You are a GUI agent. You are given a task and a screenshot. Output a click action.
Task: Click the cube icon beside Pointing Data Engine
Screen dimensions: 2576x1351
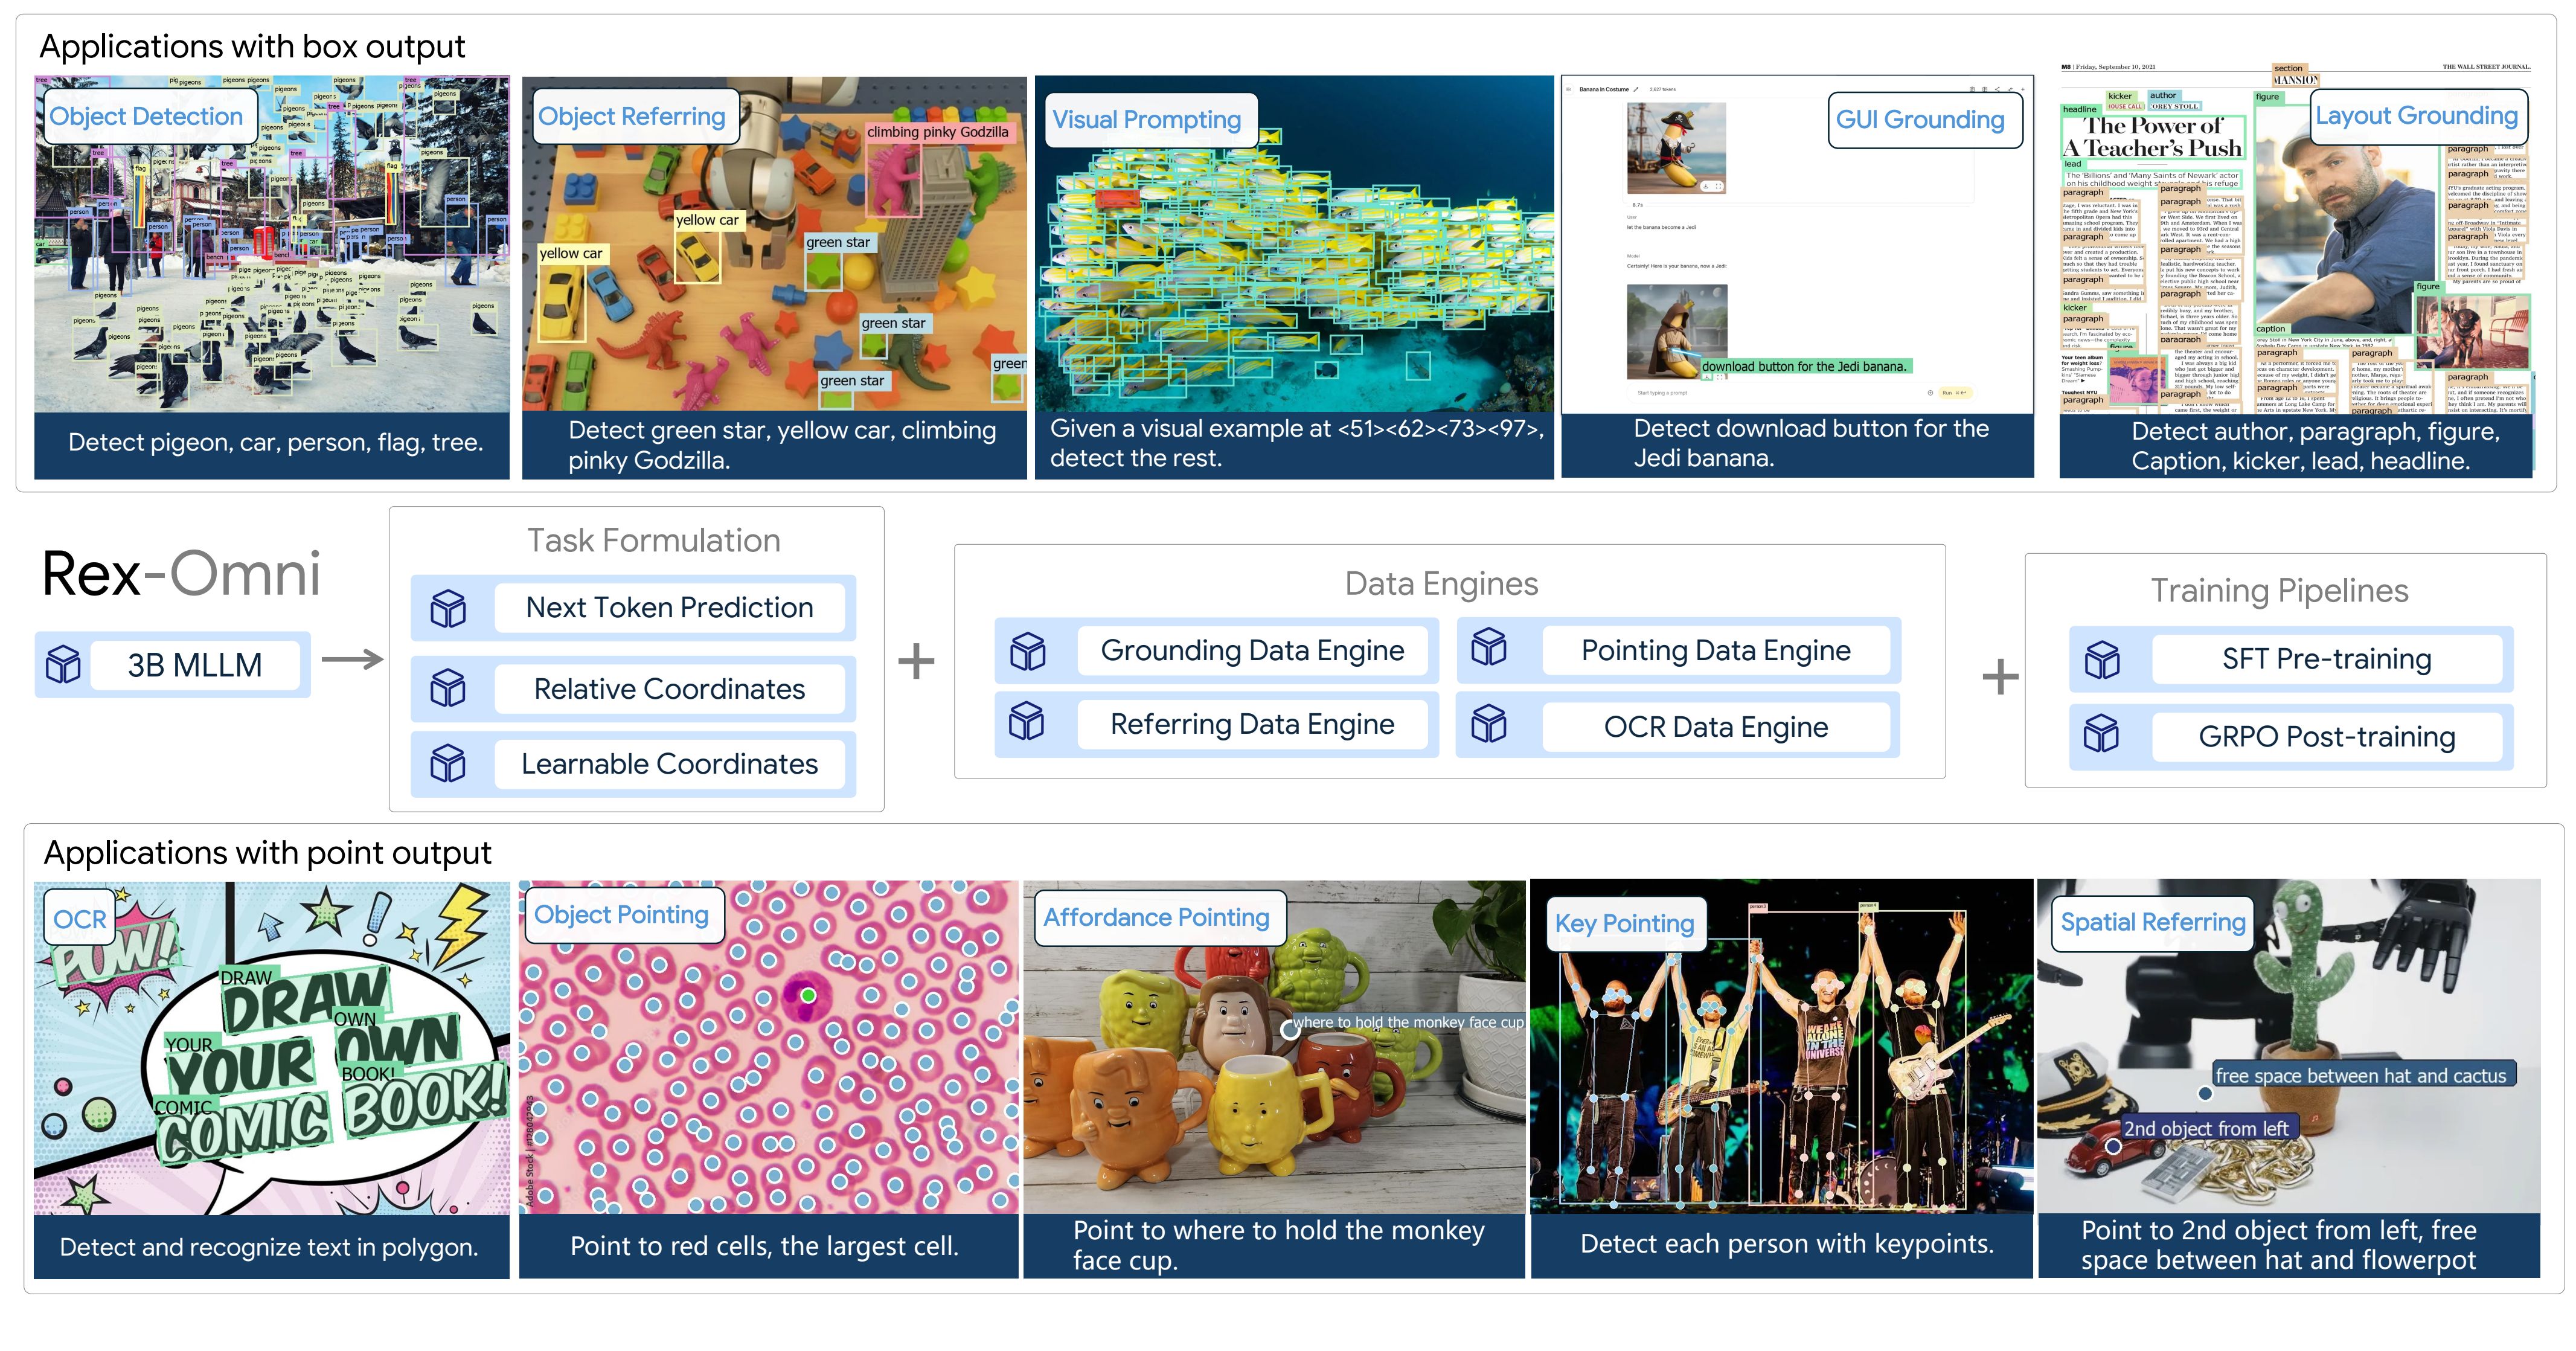tap(1488, 647)
